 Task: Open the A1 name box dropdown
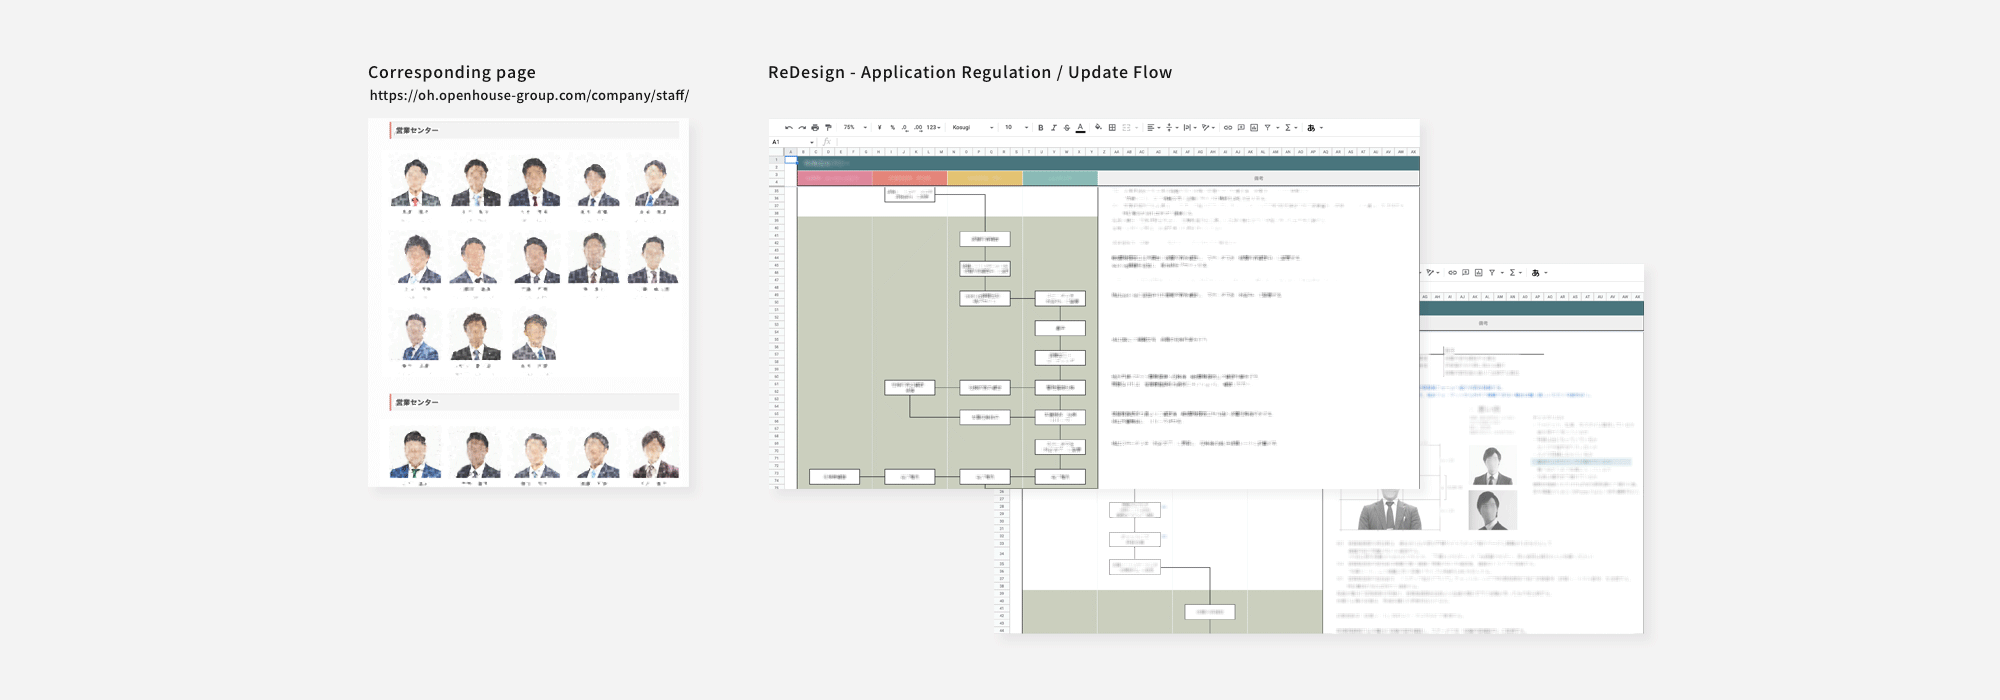(812, 142)
